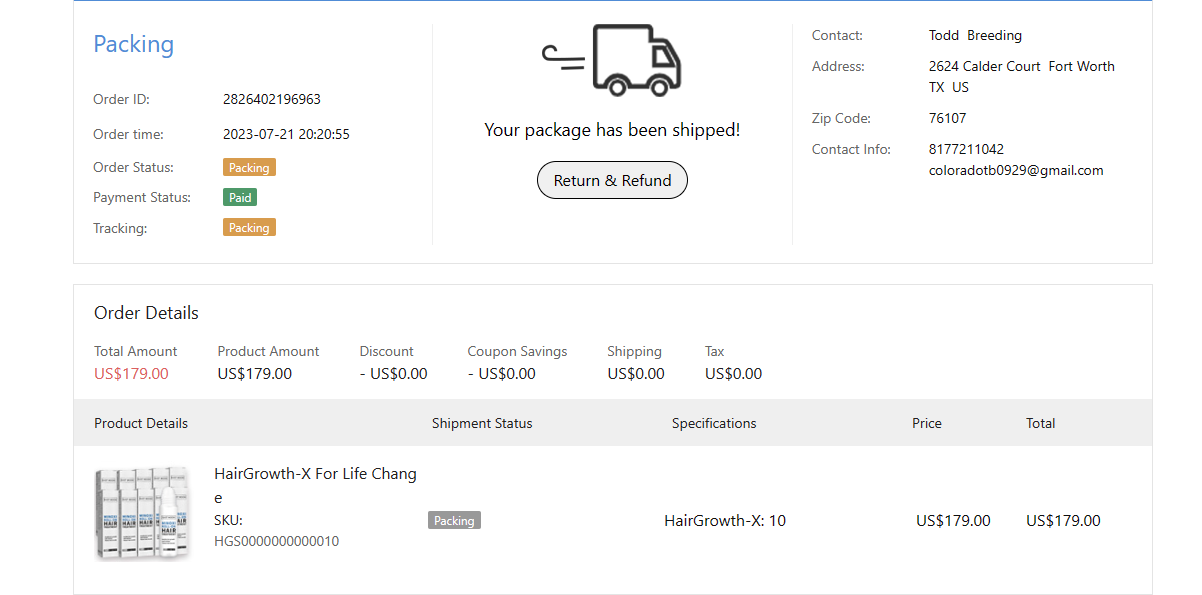1202x595 pixels.
Task: Click the order time 2023-07-21 20:20:55
Action: tap(286, 134)
